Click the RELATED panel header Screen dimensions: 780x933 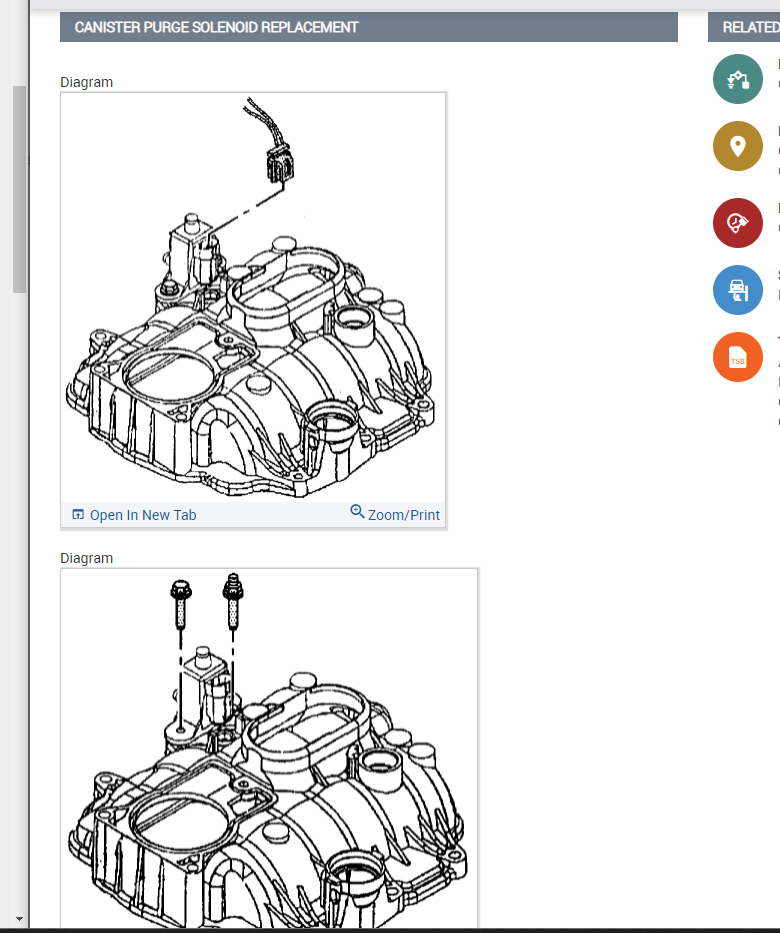pos(744,27)
